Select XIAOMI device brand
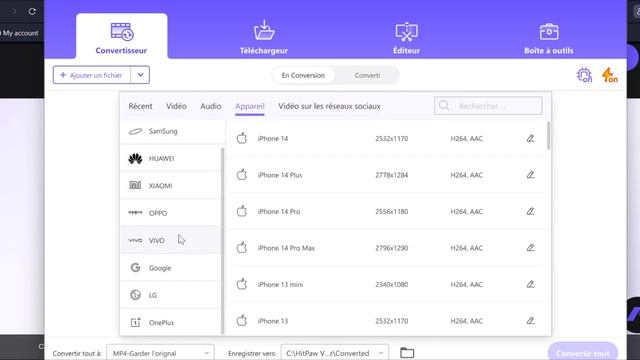Screen dimensions: 640x360 point(171,186)
